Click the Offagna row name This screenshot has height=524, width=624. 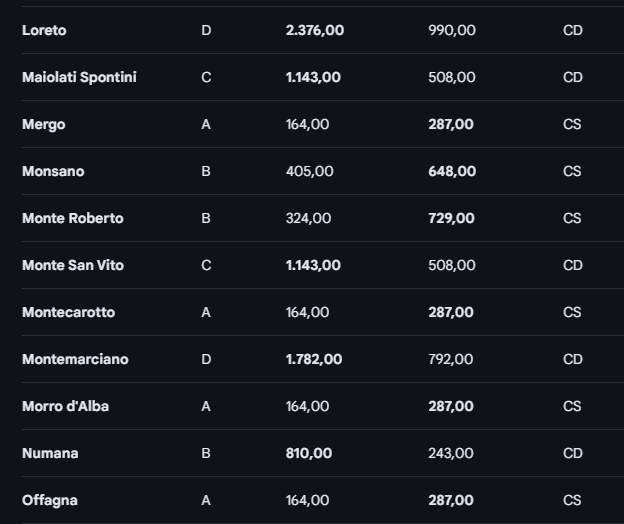49,500
